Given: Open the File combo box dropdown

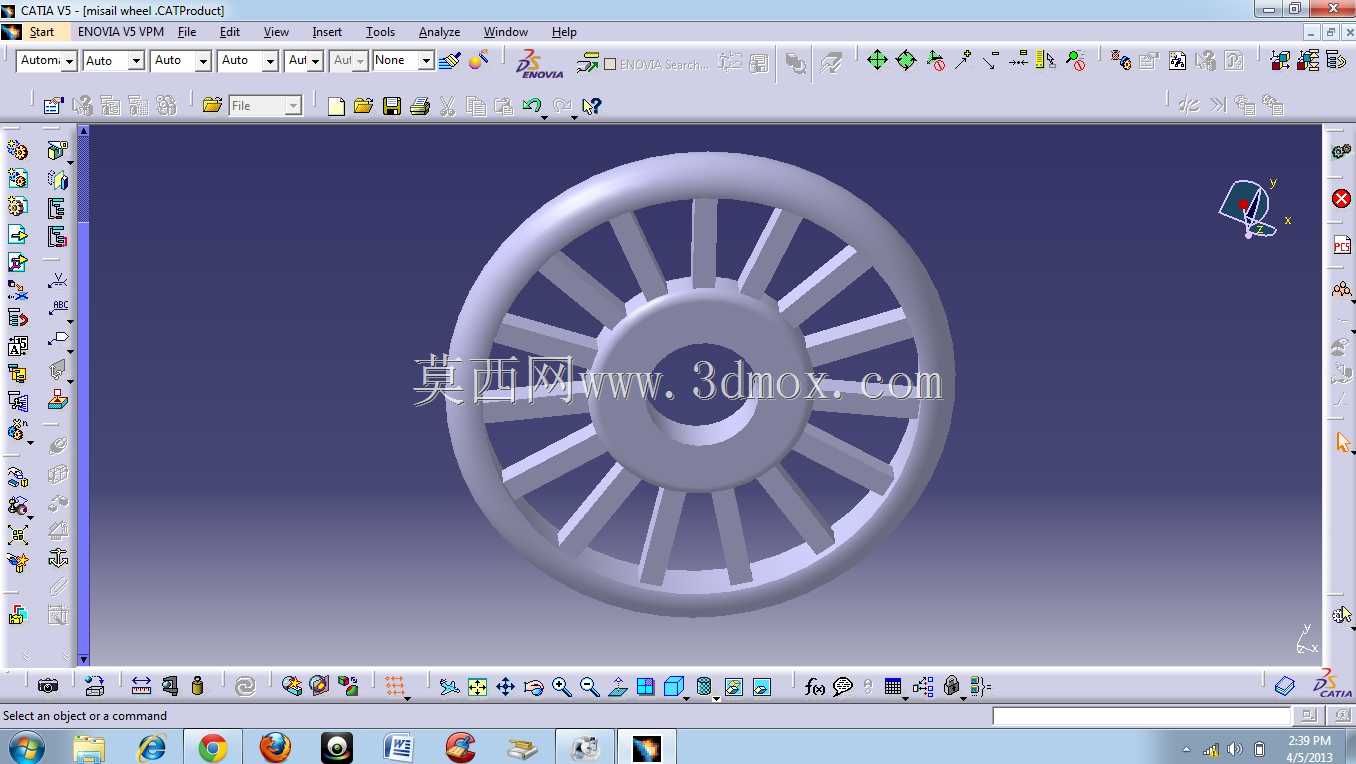Looking at the screenshot, I should [293, 106].
